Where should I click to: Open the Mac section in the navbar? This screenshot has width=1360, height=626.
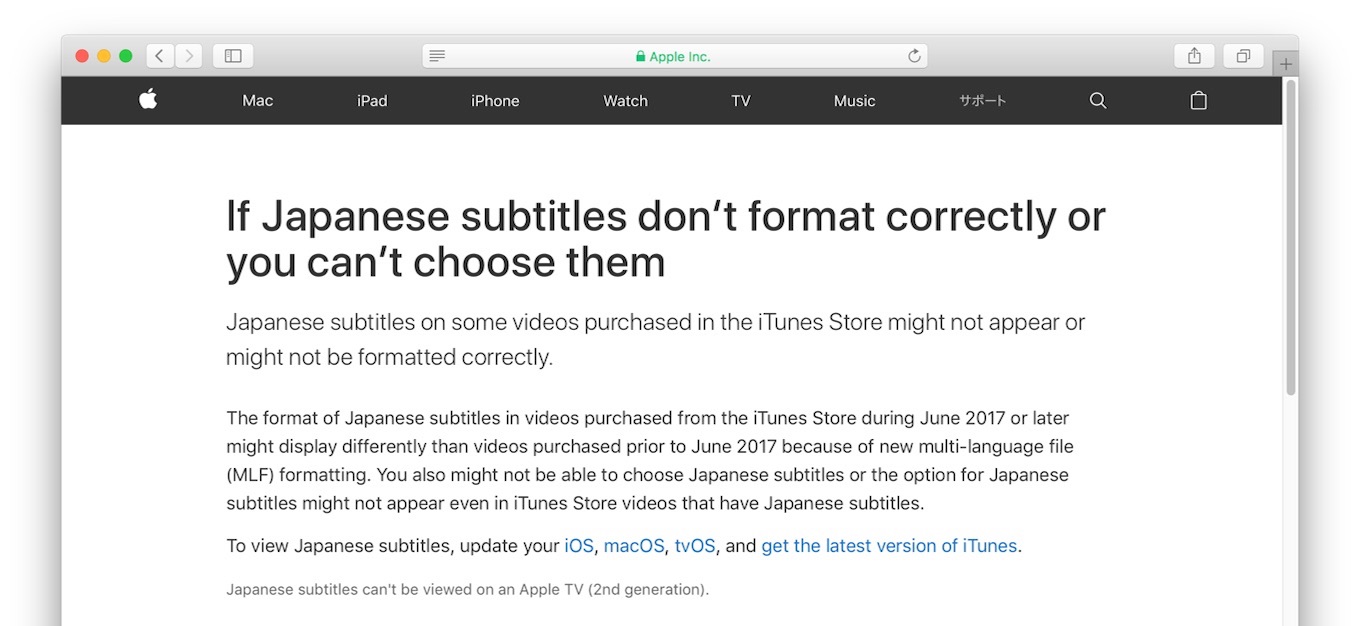click(x=257, y=100)
